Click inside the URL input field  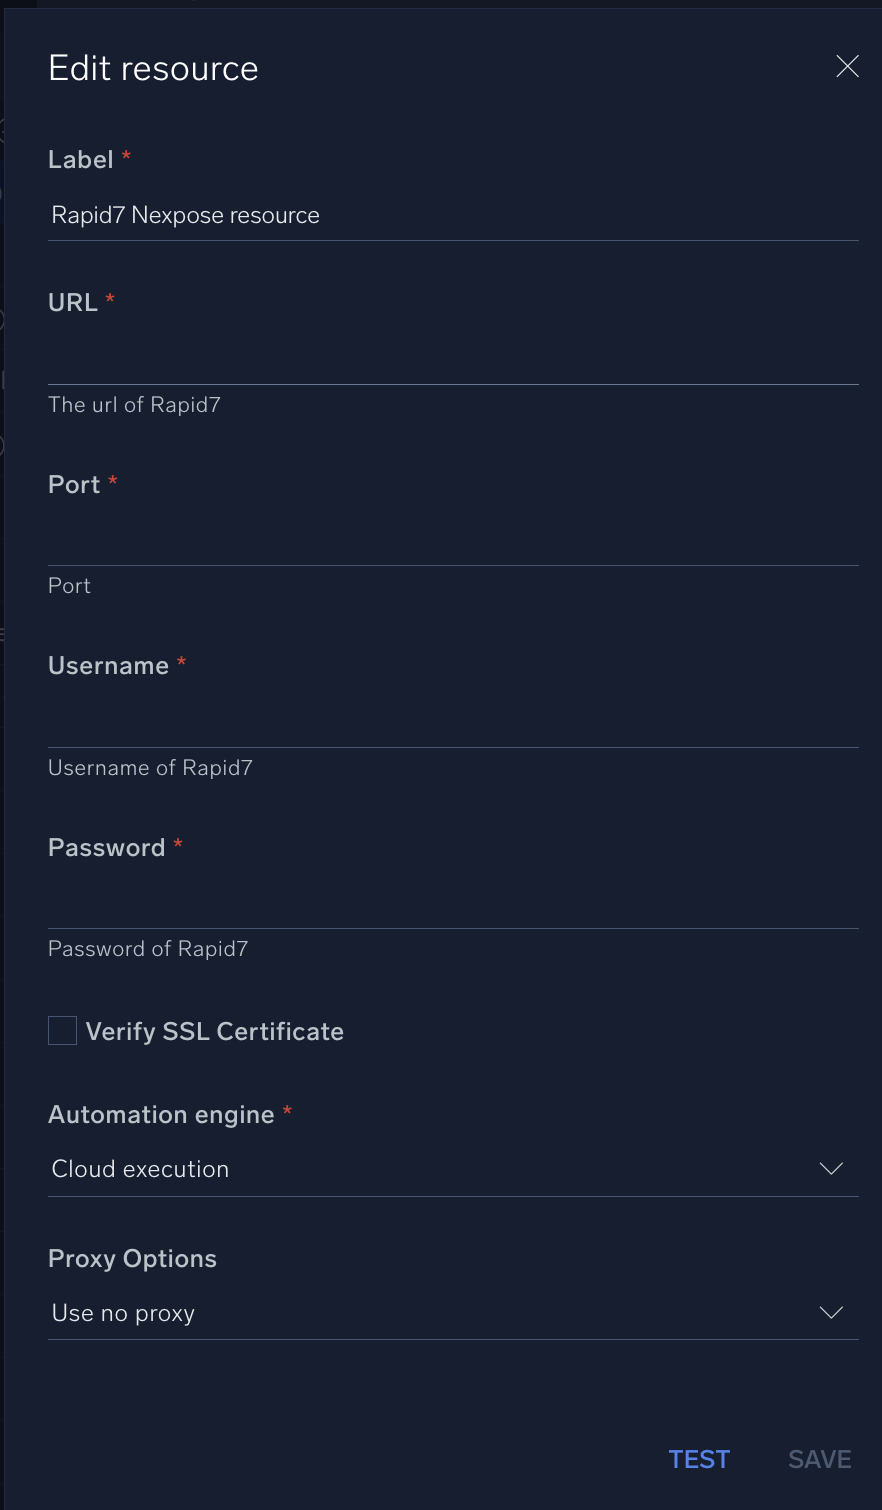(450, 360)
